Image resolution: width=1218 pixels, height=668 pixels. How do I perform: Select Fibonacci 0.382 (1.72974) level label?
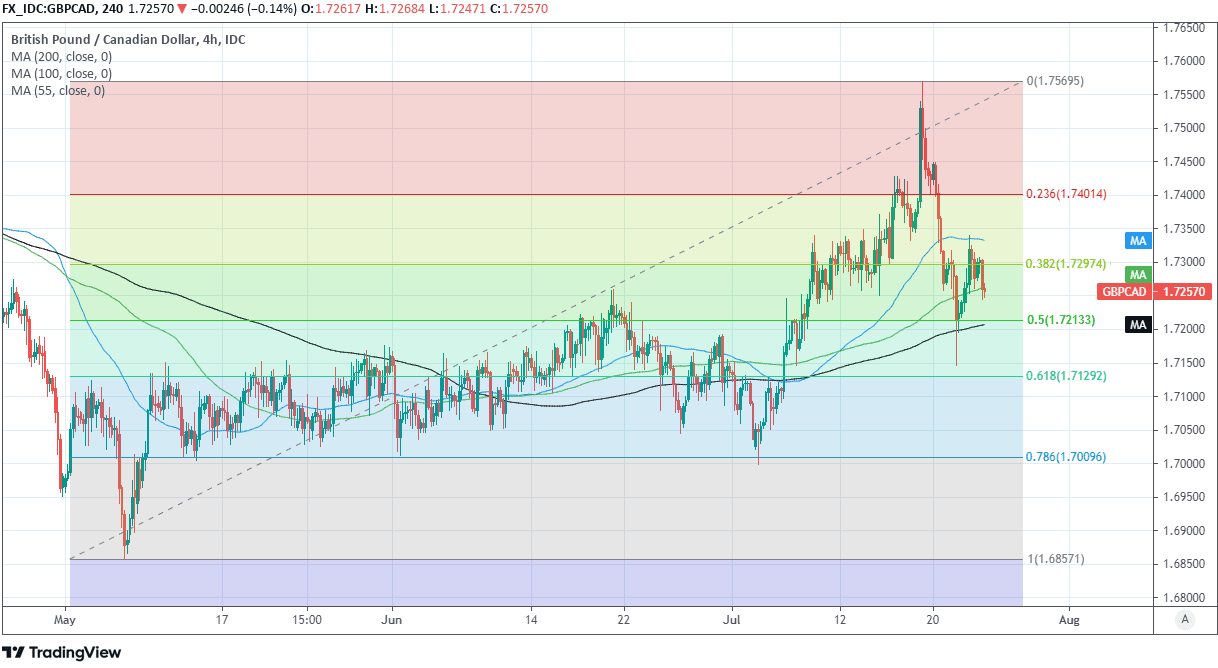tap(1067, 264)
